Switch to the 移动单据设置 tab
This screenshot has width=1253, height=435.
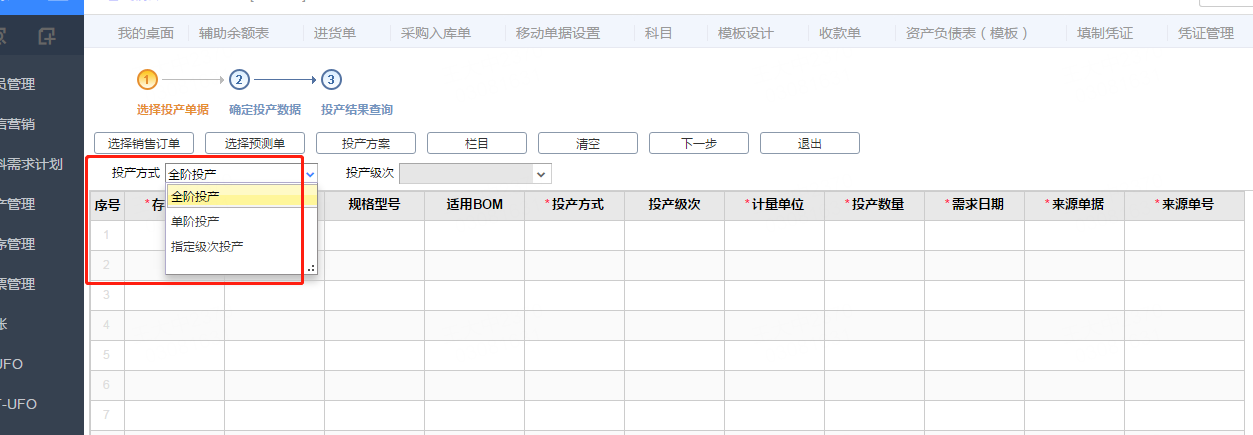tap(558, 33)
